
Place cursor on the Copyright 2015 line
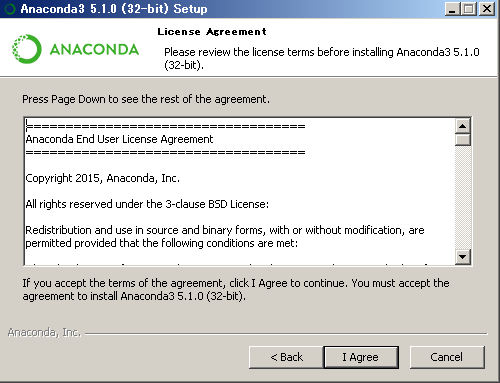click(103, 178)
